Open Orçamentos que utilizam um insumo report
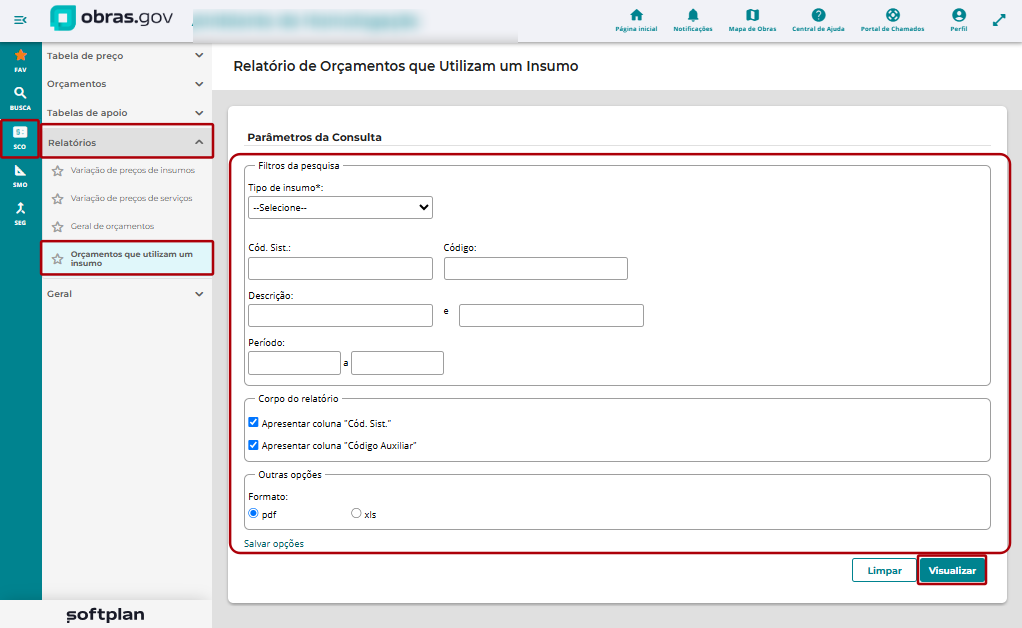 132,259
